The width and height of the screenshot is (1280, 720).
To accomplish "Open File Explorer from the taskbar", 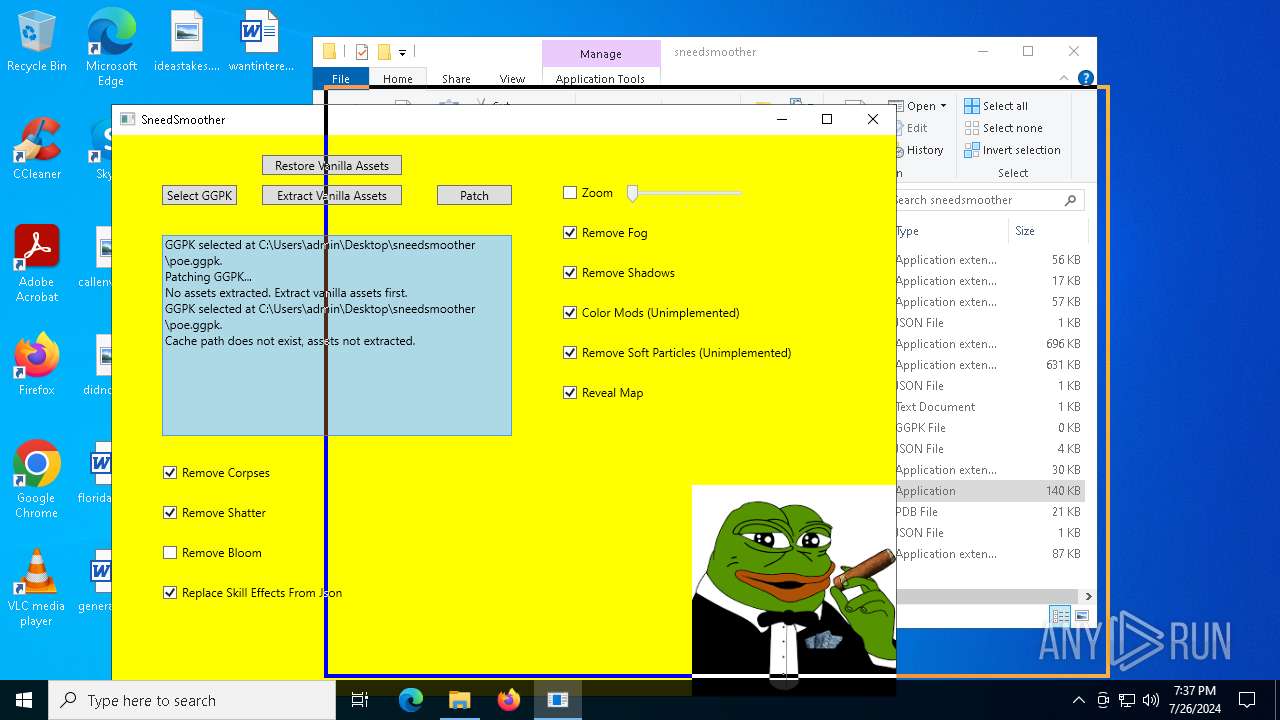I will pos(459,700).
